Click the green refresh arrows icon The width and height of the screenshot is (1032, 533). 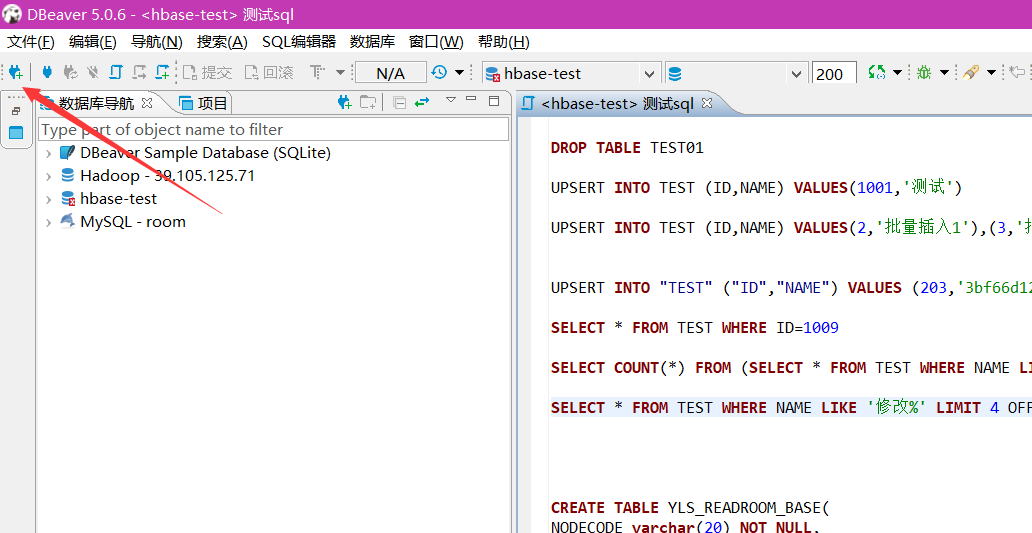tap(877, 73)
